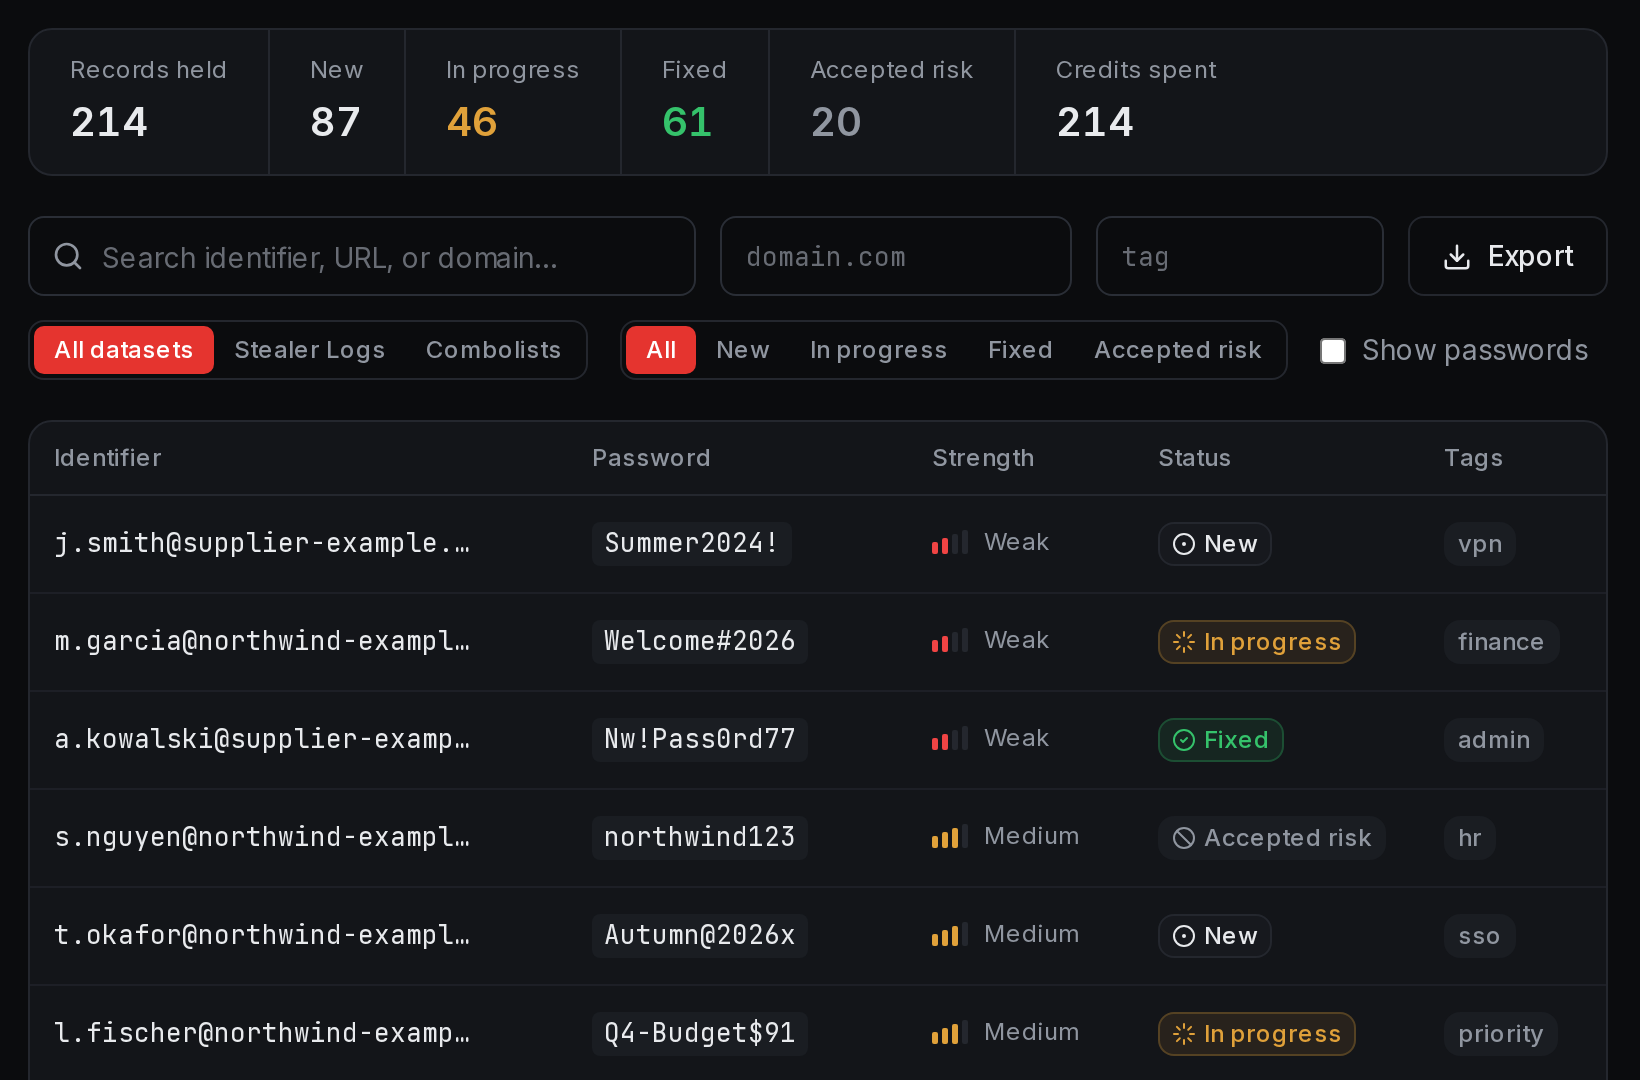Viewport: 1640px width, 1080px height.
Task: Open the Fixed status badge for a.kowalski
Action: (1221, 740)
